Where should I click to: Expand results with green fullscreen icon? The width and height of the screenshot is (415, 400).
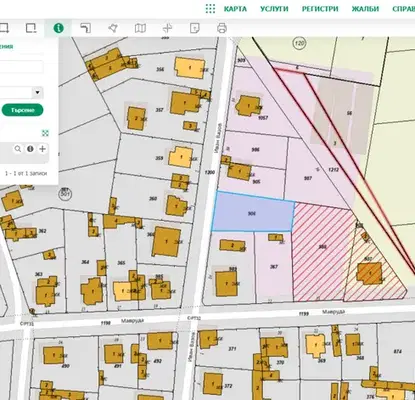pos(45,133)
